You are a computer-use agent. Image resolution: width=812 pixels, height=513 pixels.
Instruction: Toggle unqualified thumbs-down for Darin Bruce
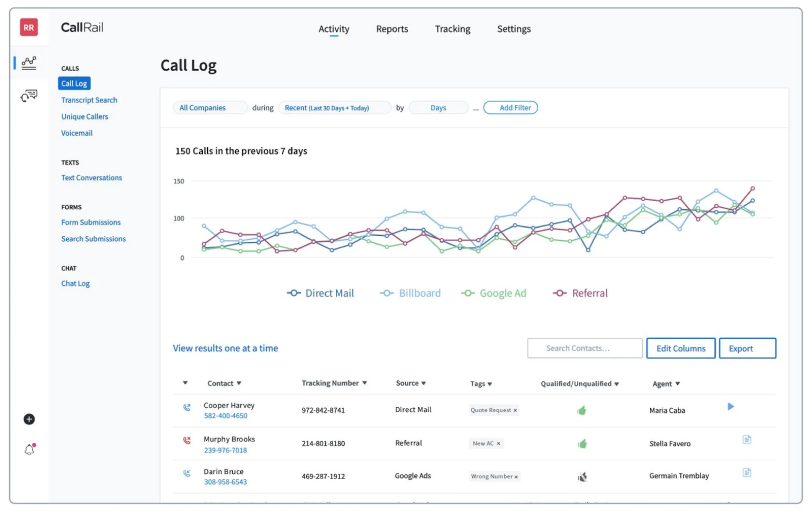(x=582, y=476)
